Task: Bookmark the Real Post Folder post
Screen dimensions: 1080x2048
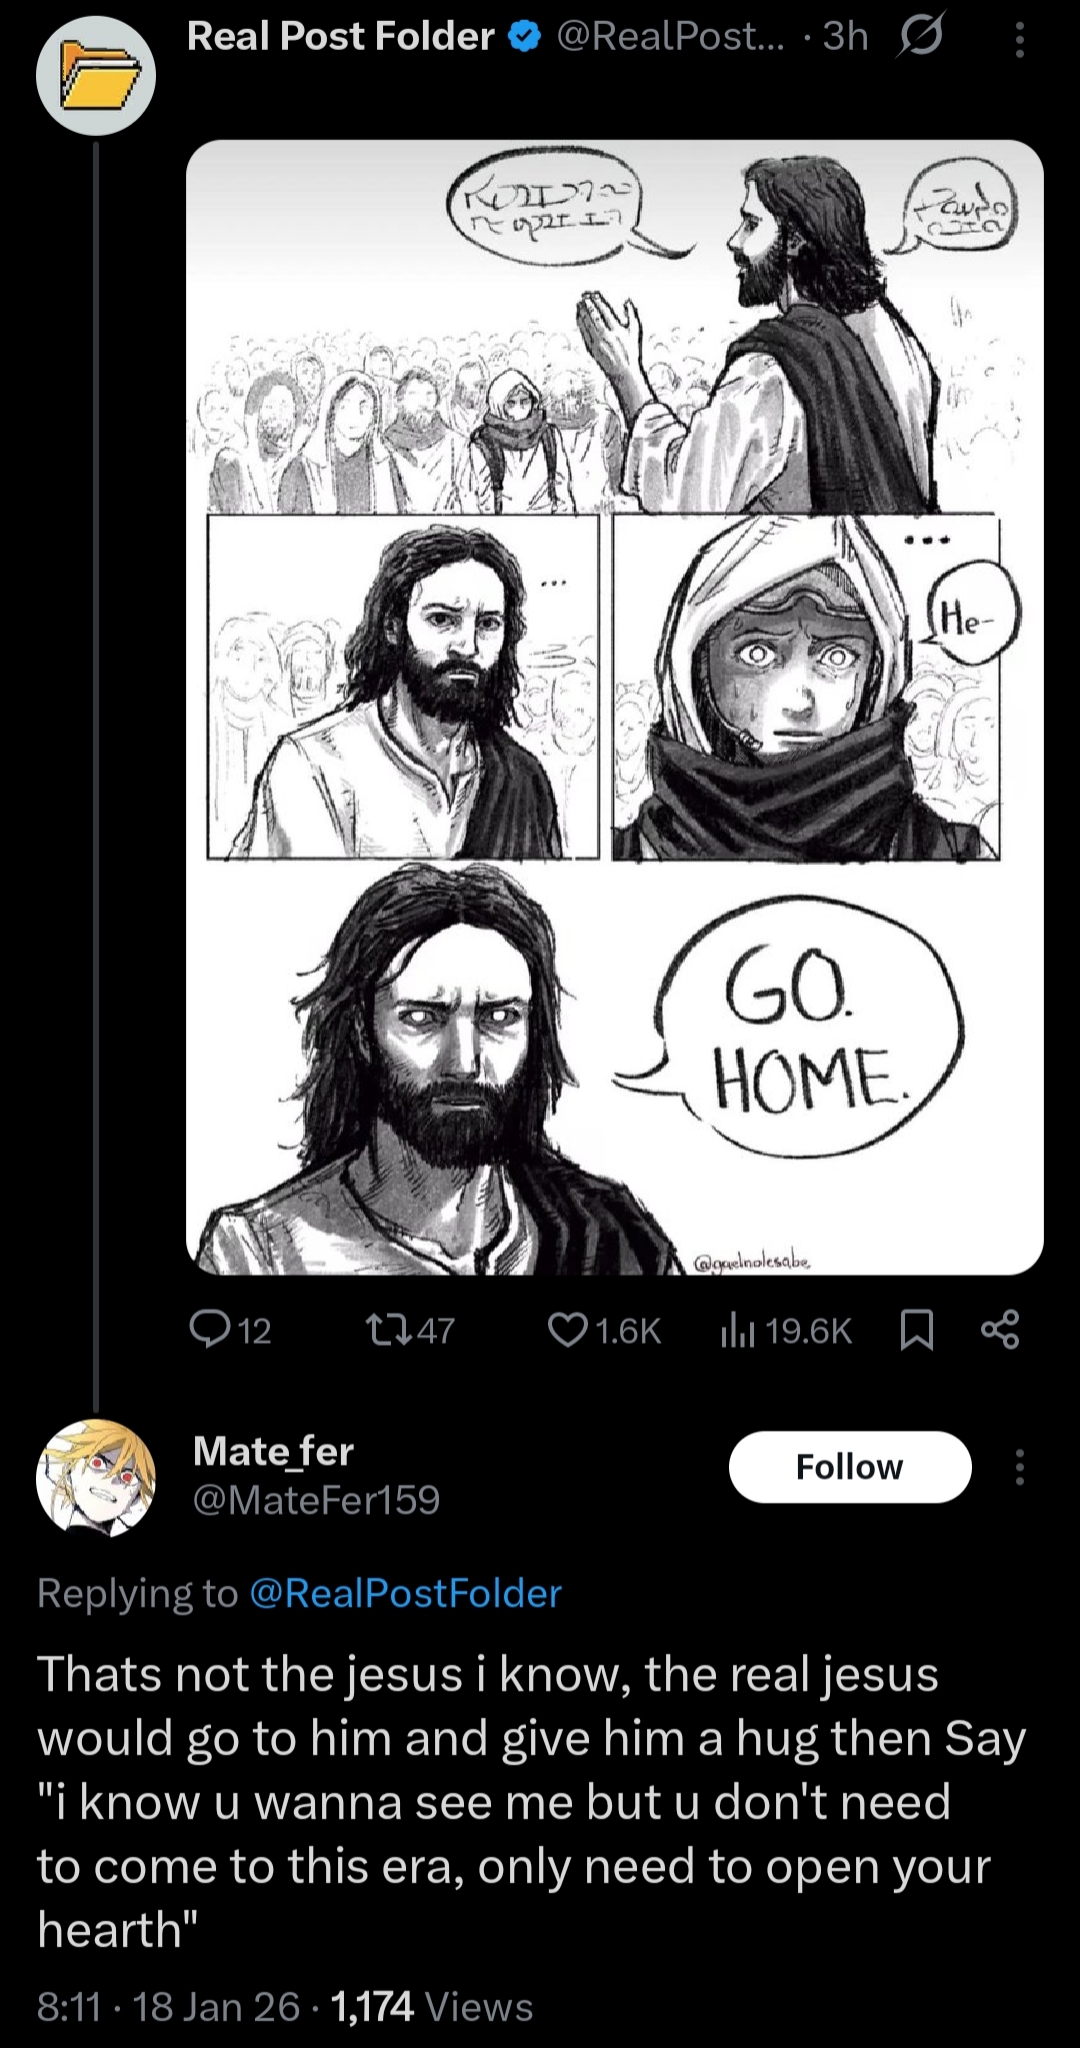Action: [917, 1330]
